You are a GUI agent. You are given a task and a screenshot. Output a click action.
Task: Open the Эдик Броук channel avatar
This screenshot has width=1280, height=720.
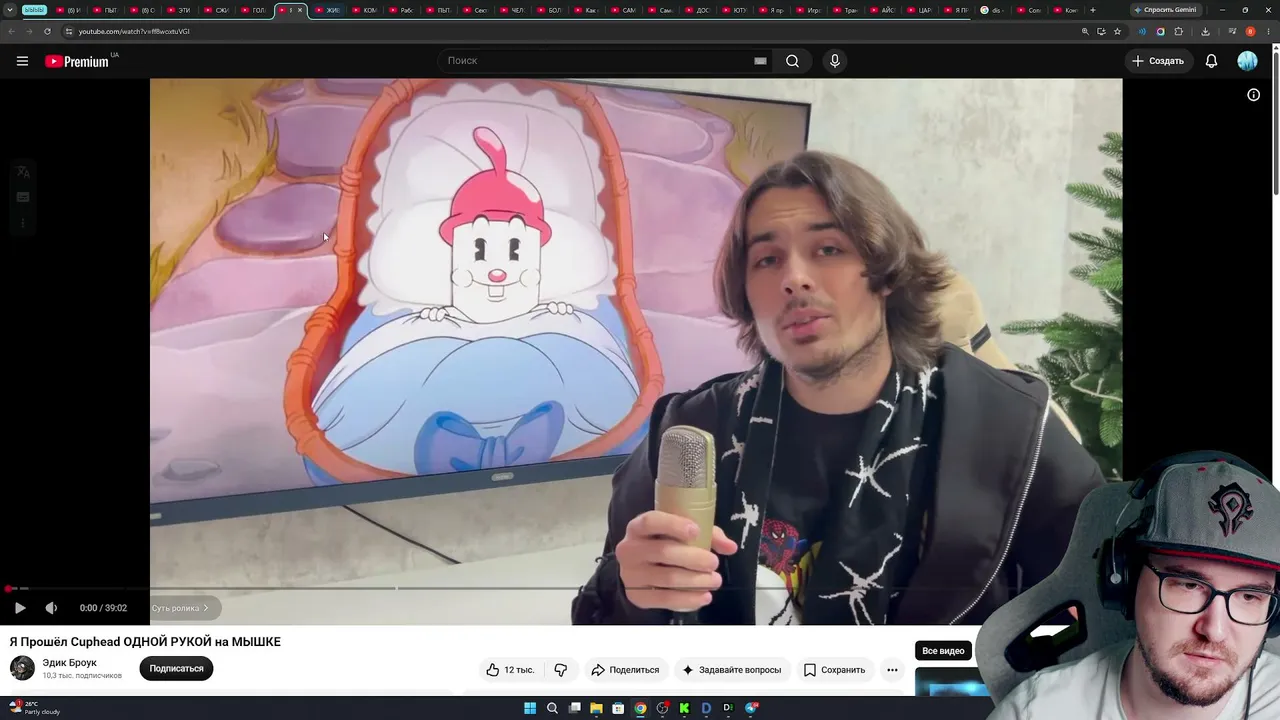tap(22, 668)
